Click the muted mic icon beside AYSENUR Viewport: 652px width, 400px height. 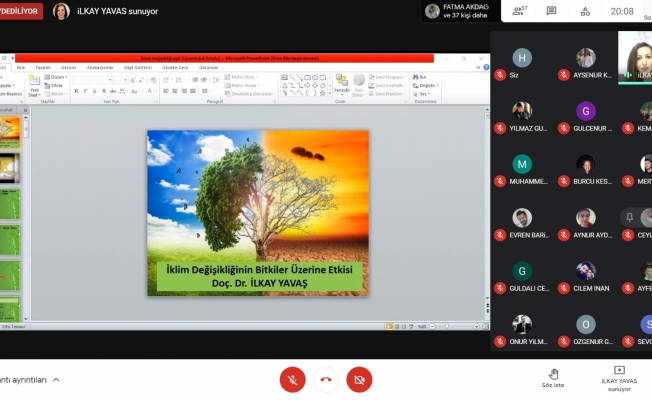point(565,74)
